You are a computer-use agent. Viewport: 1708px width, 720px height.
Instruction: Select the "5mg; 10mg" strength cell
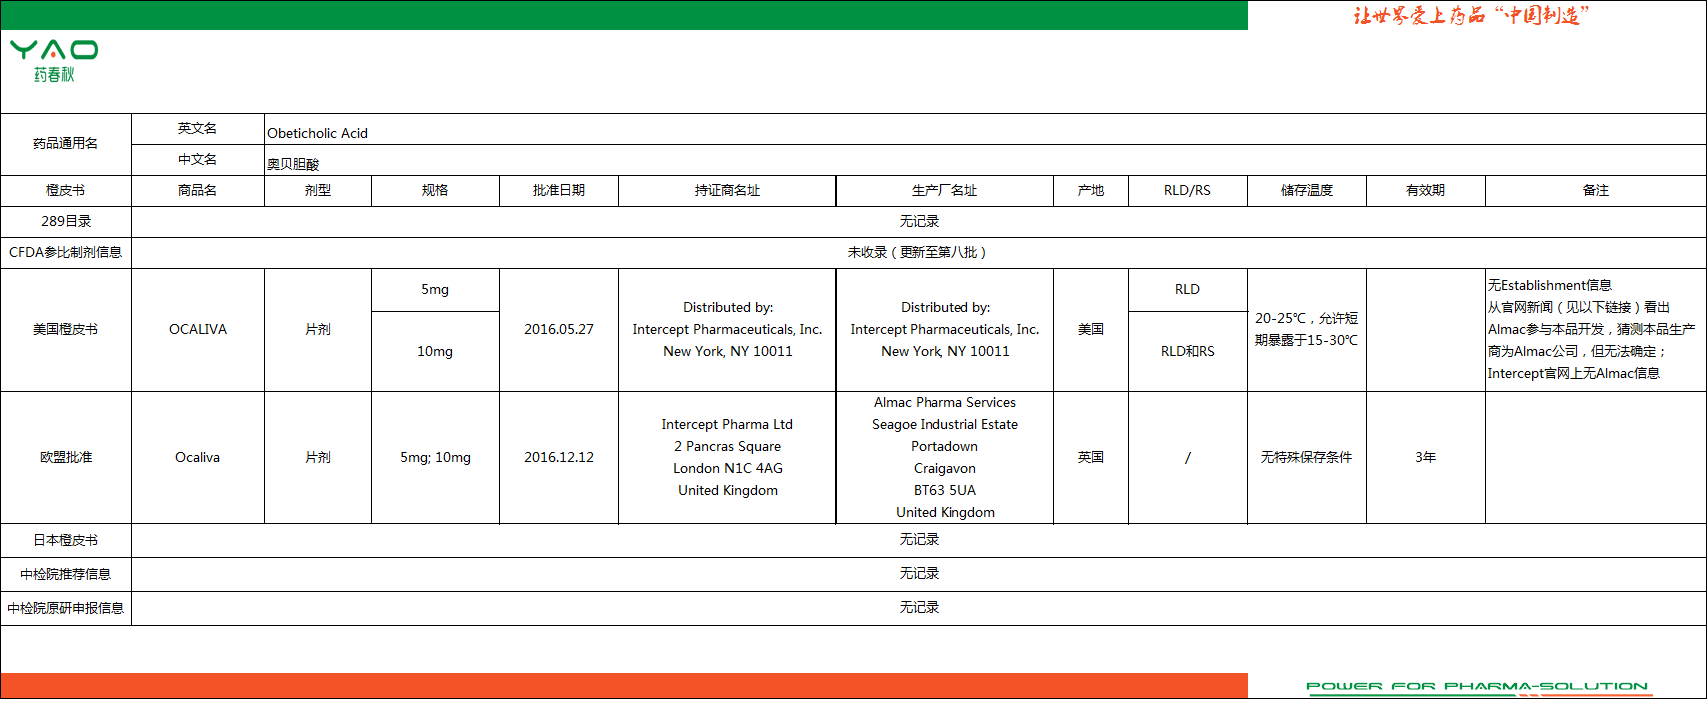pyautogui.click(x=435, y=458)
